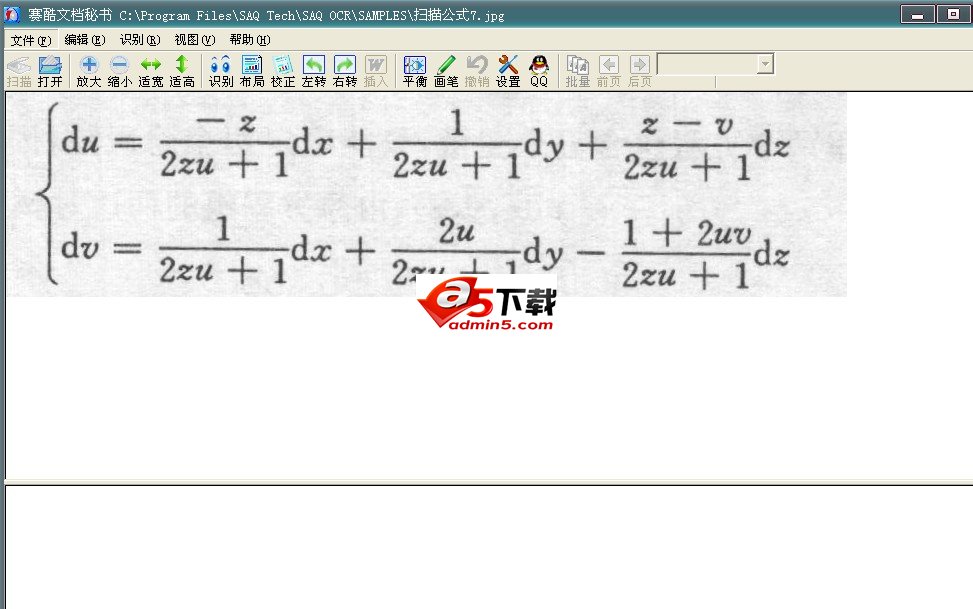Click the QQ penguin icon
Image resolution: width=973 pixels, height=609 pixels.
point(539,71)
